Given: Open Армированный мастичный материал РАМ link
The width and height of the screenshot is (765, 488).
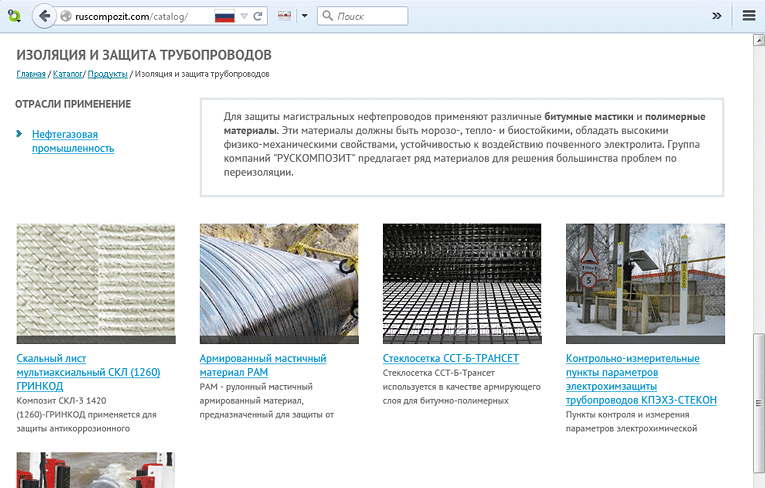Looking at the screenshot, I should [x=263, y=365].
